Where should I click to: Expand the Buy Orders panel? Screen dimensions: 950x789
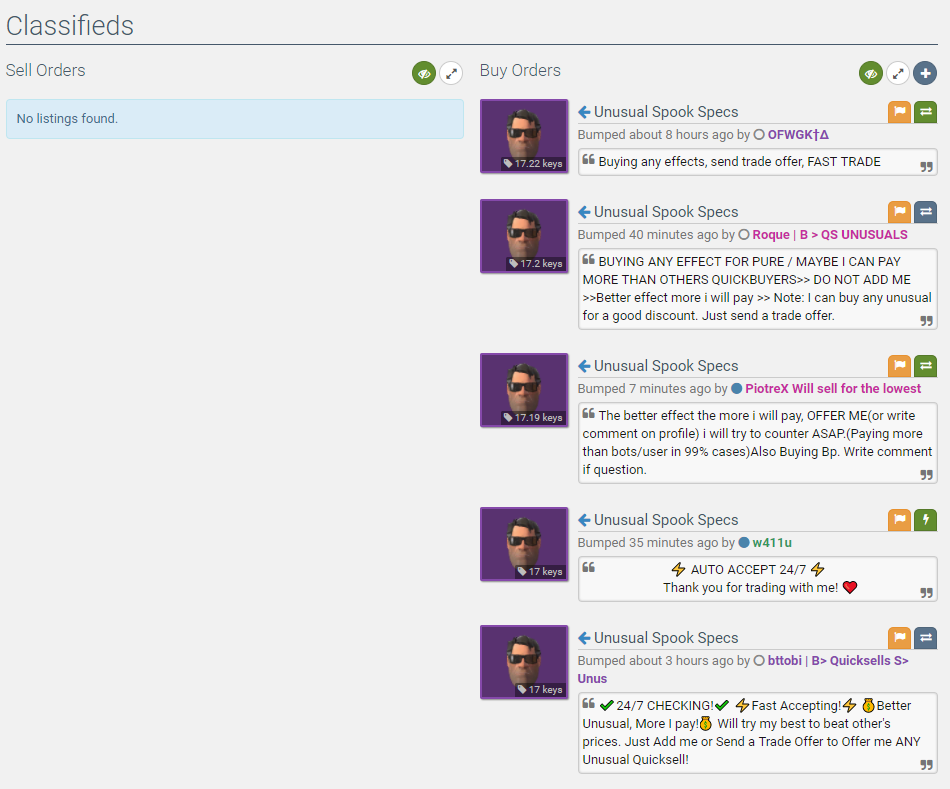click(x=898, y=73)
